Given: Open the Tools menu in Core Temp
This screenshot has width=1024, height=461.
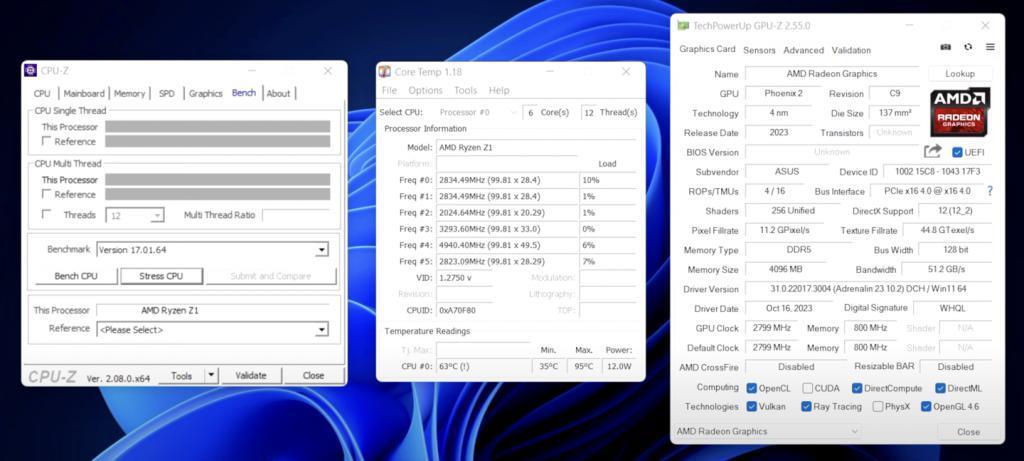Looking at the screenshot, I should 466,90.
